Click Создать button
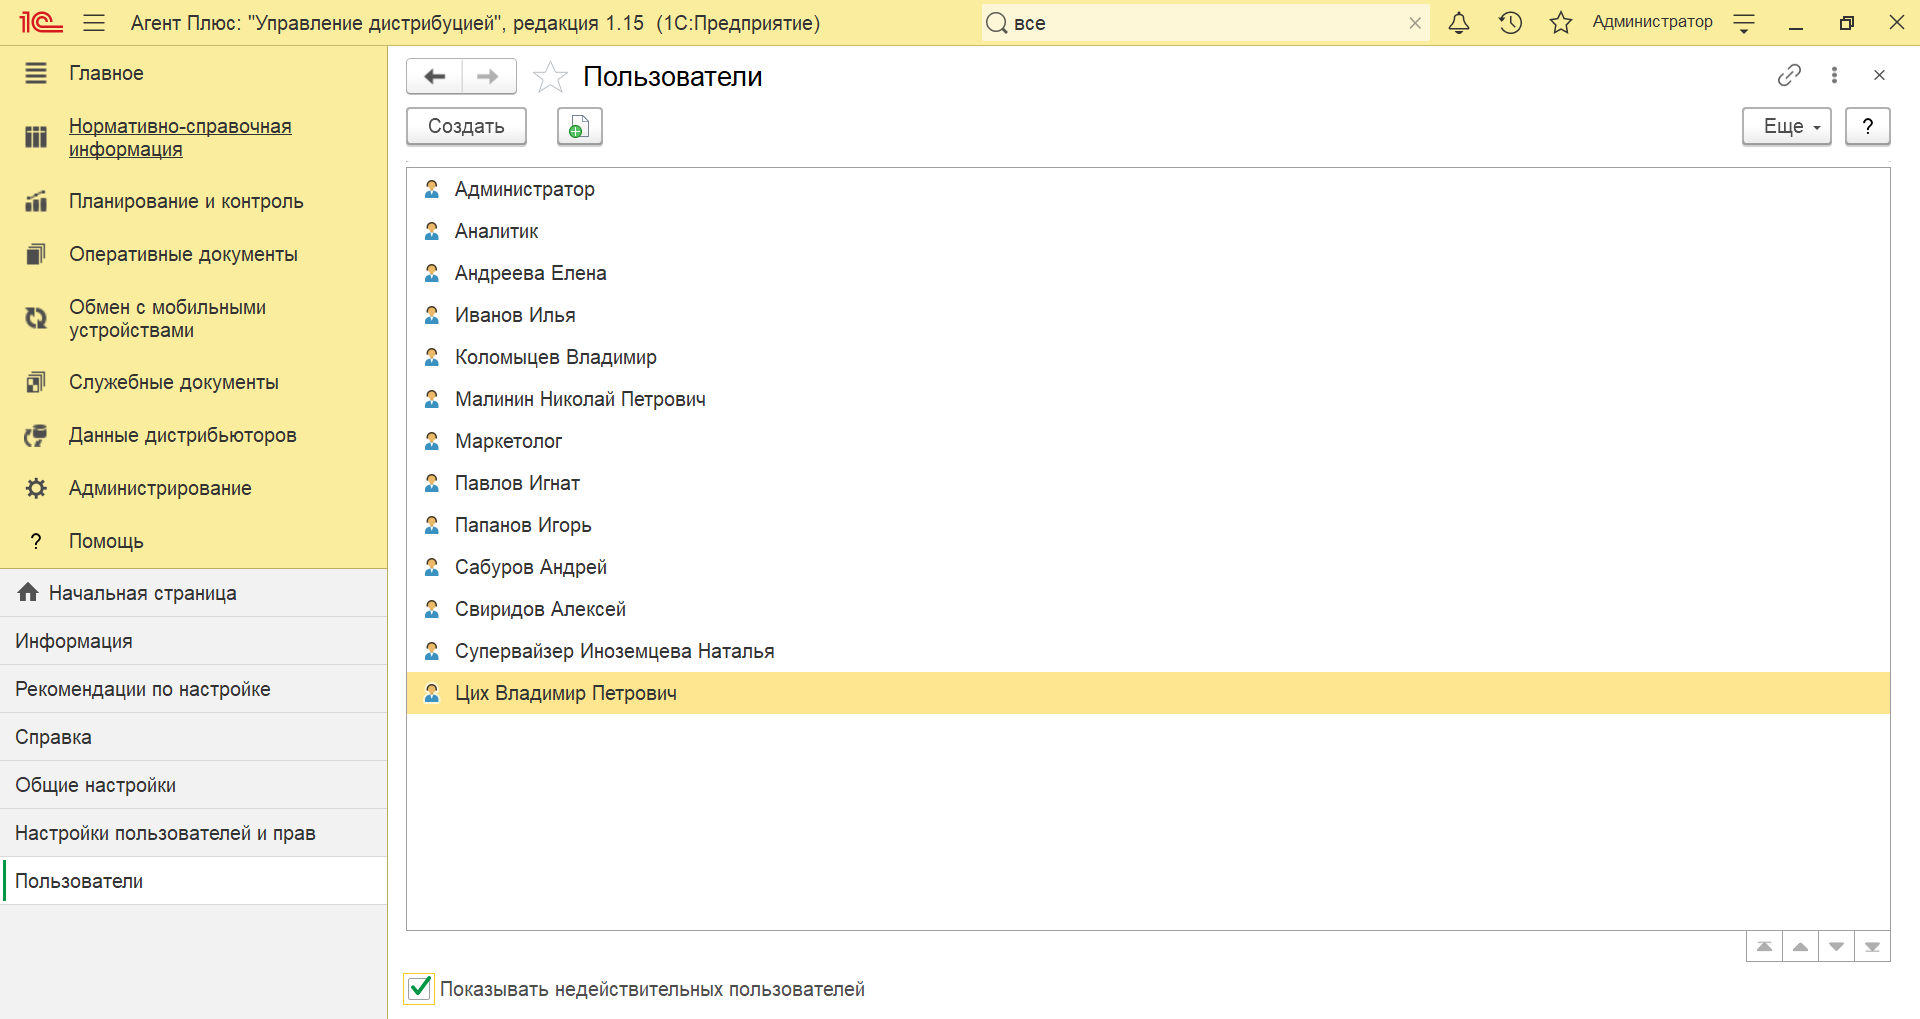Screen dimensions: 1920x1019 (466, 127)
